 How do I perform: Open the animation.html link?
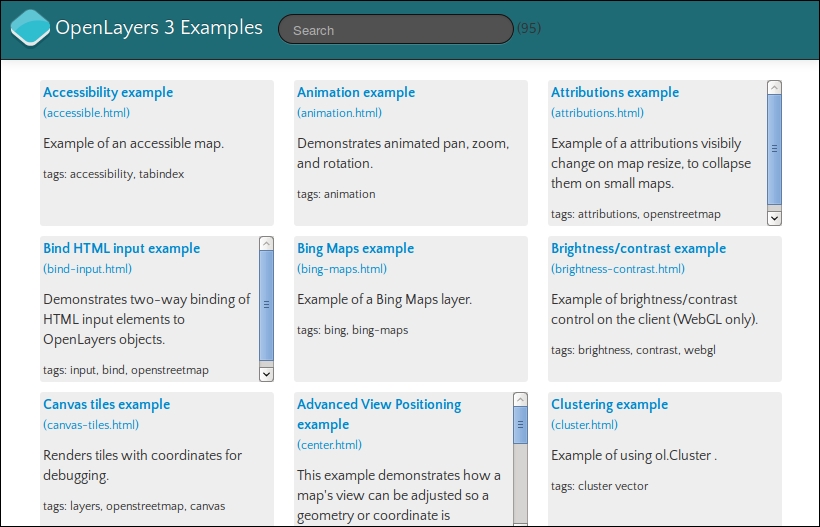click(x=339, y=113)
